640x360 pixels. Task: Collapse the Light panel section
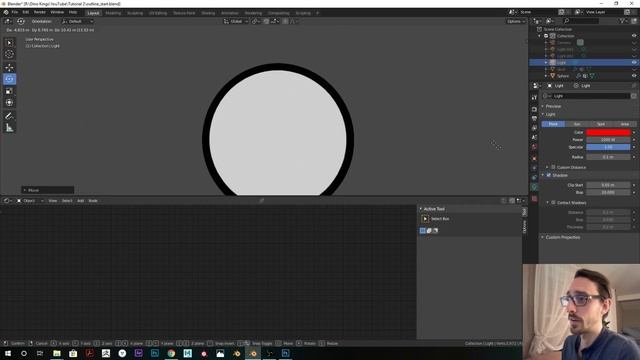click(x=543, y=114)
